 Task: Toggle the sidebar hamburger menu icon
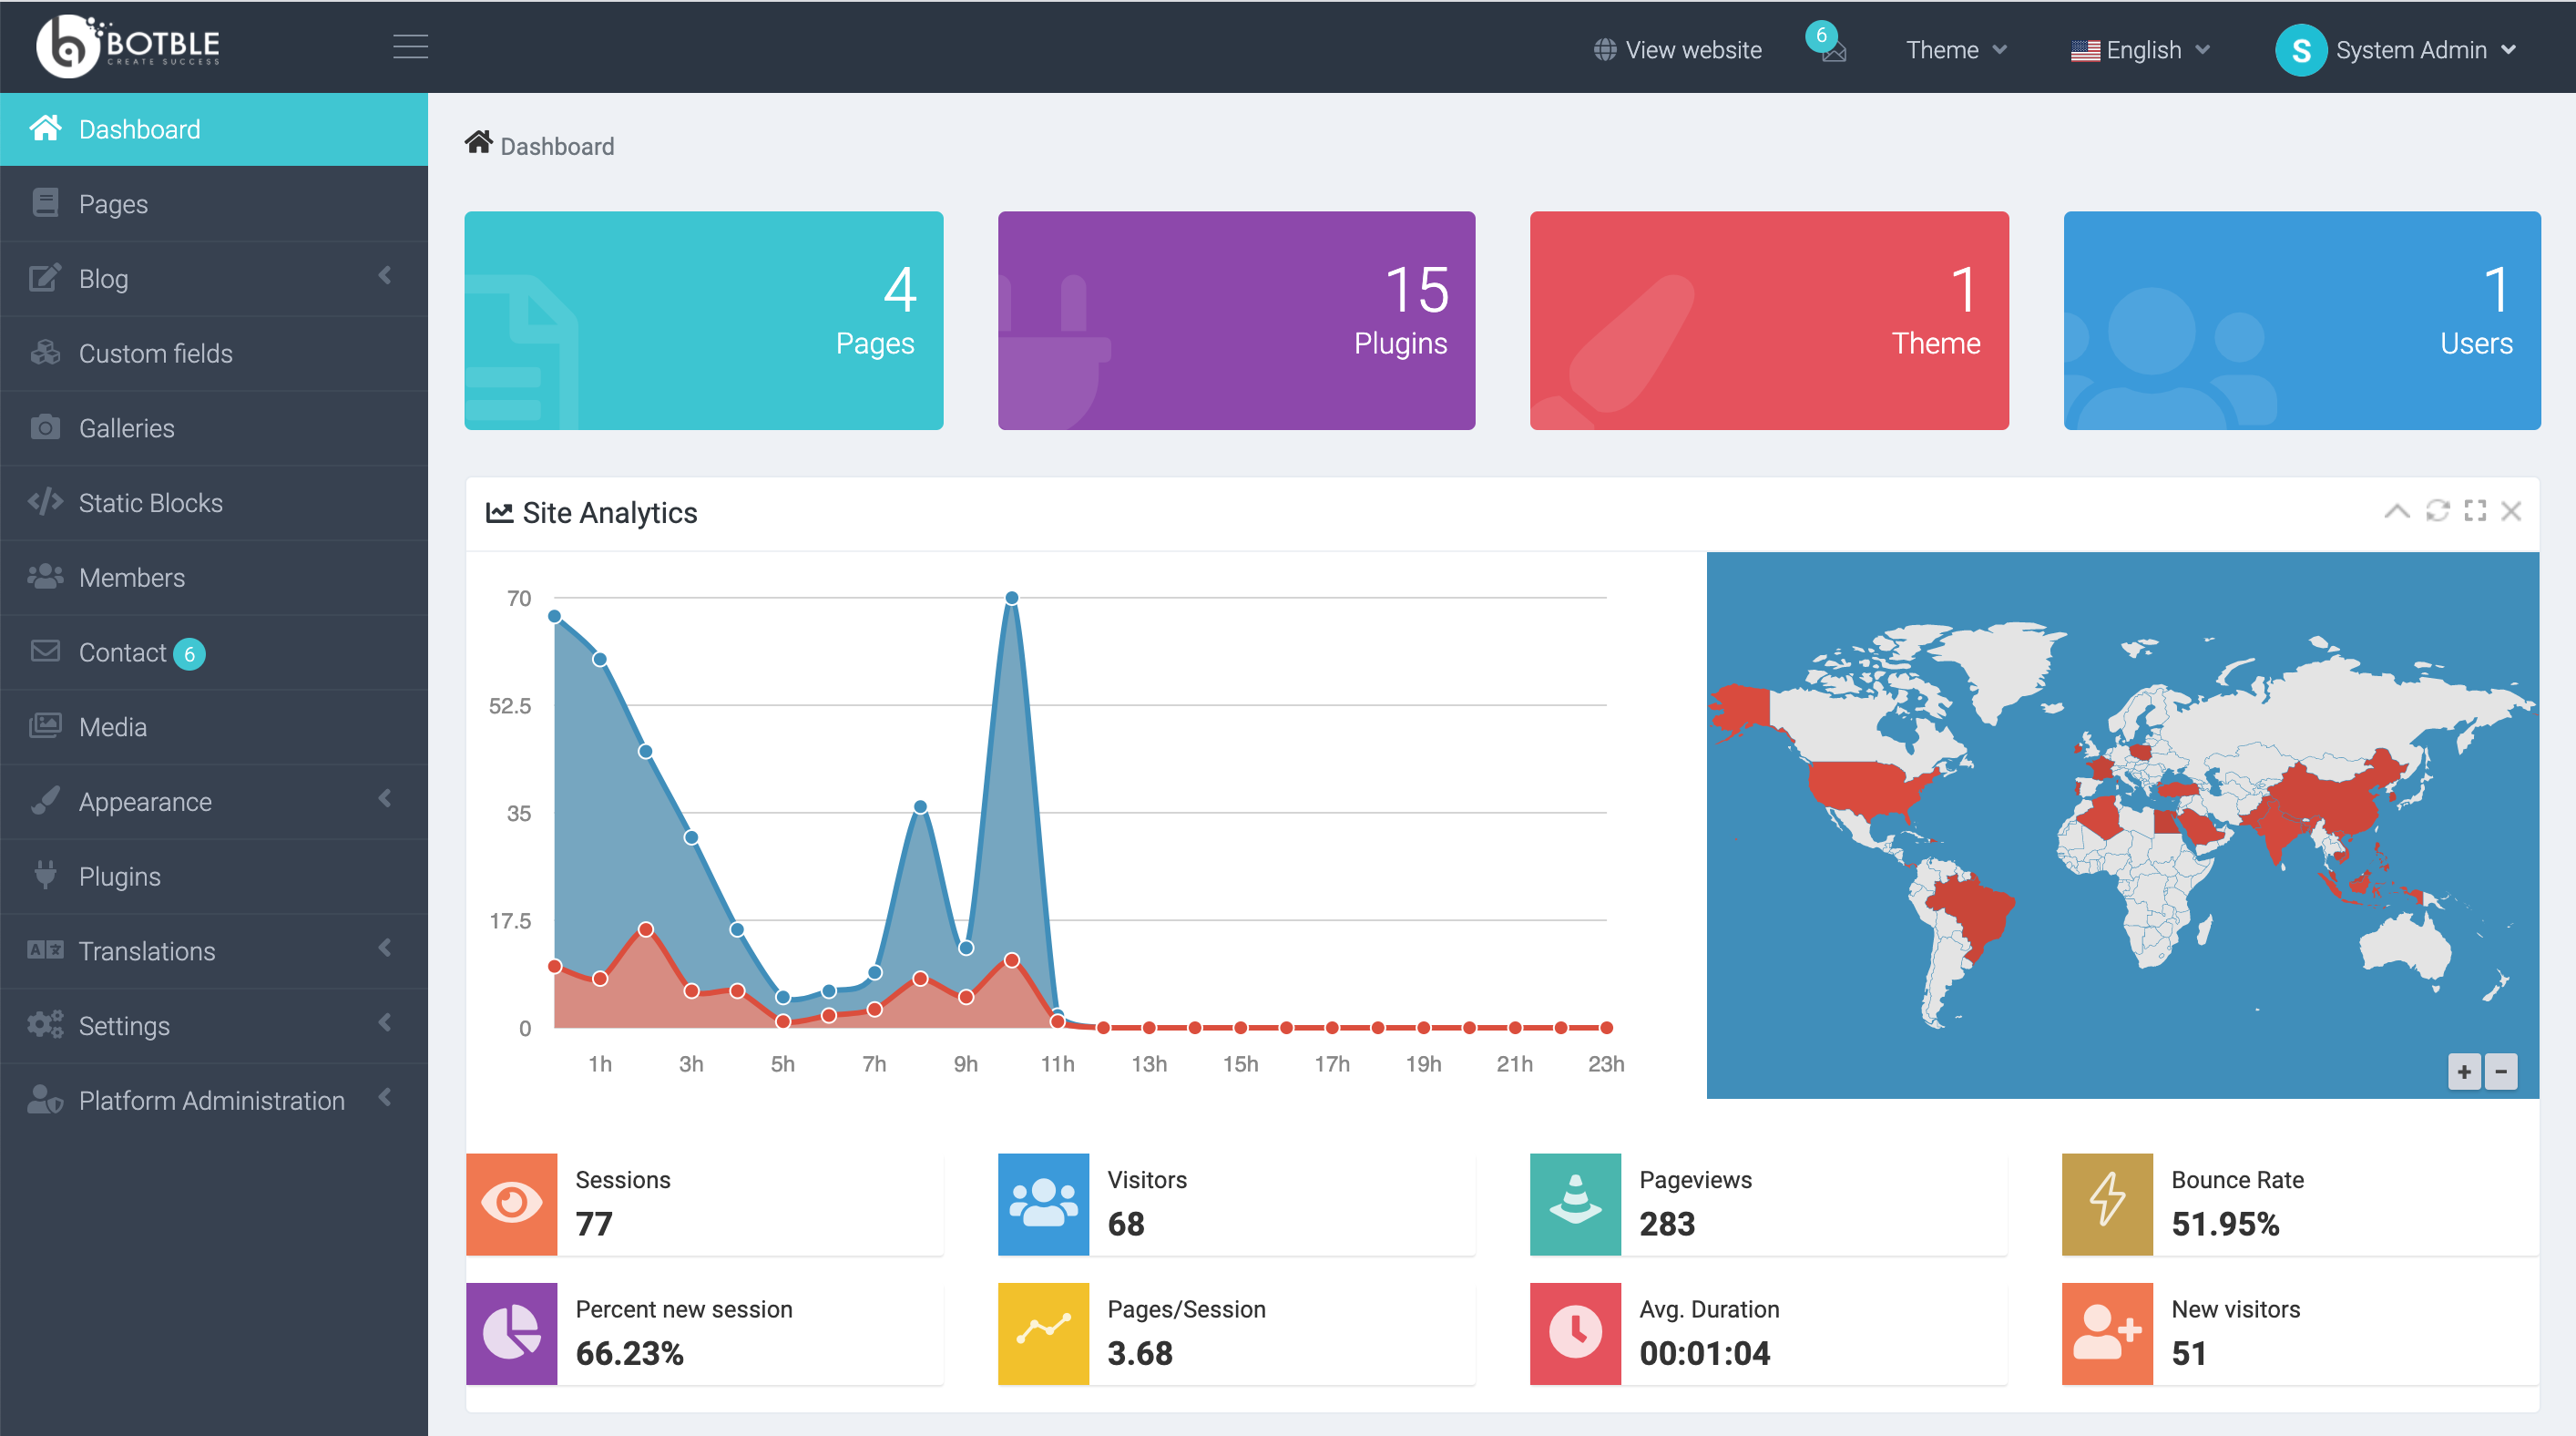[410, 47]
